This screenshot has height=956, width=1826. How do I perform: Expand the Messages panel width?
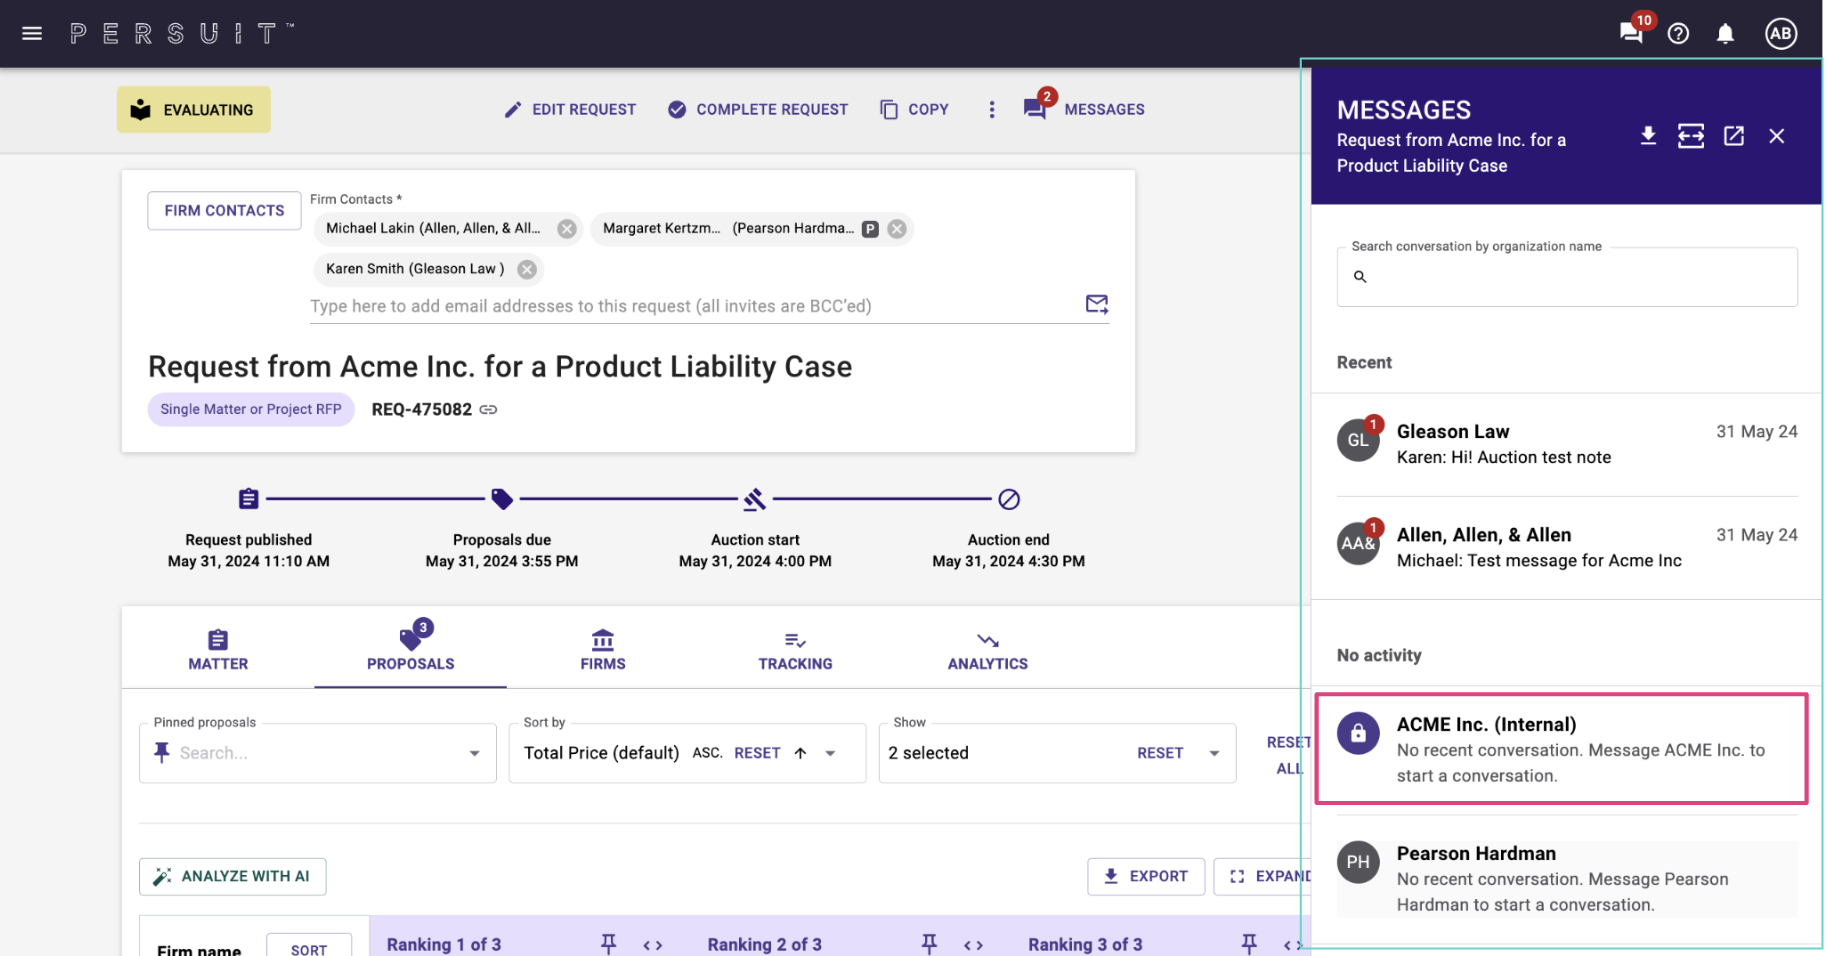coord(1691,136)
